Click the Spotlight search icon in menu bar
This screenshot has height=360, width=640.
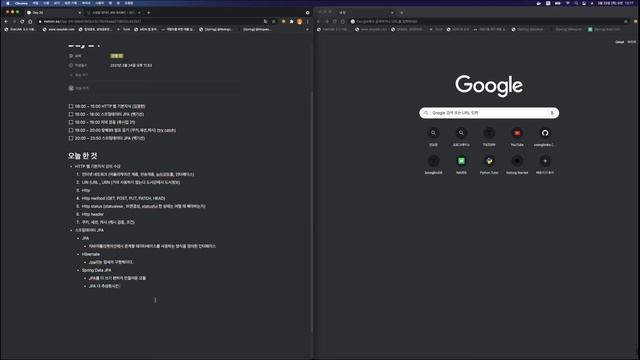tap(576, 3)
